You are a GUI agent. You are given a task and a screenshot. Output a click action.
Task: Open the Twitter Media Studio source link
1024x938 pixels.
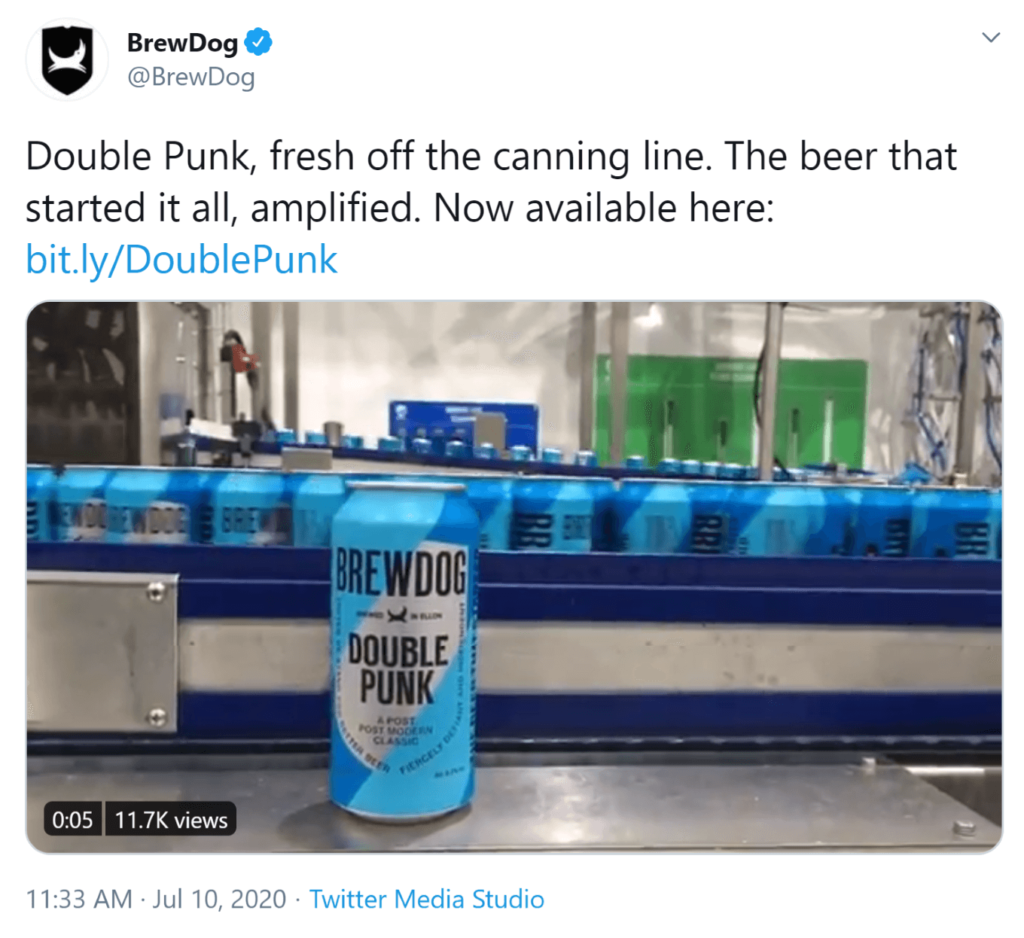(426, 899)
